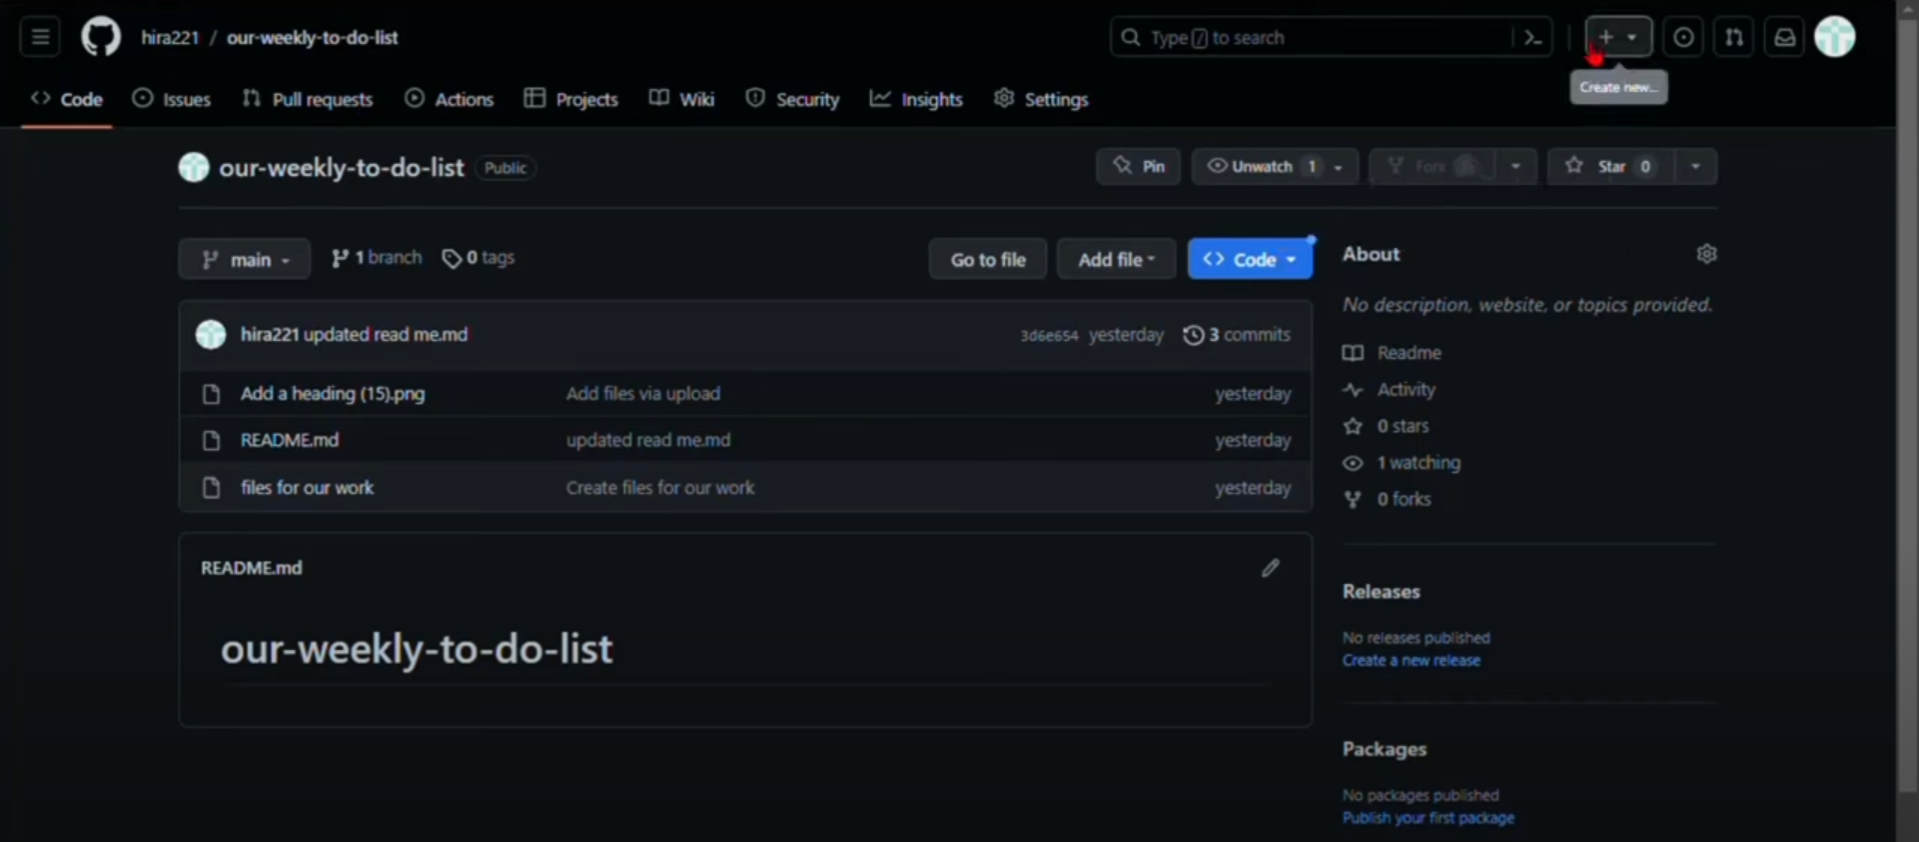The height and width of the screenshot is (842, 1919).
Task: Expand the Star lists dropdown arrow
Action: [x=1695, y=167]
